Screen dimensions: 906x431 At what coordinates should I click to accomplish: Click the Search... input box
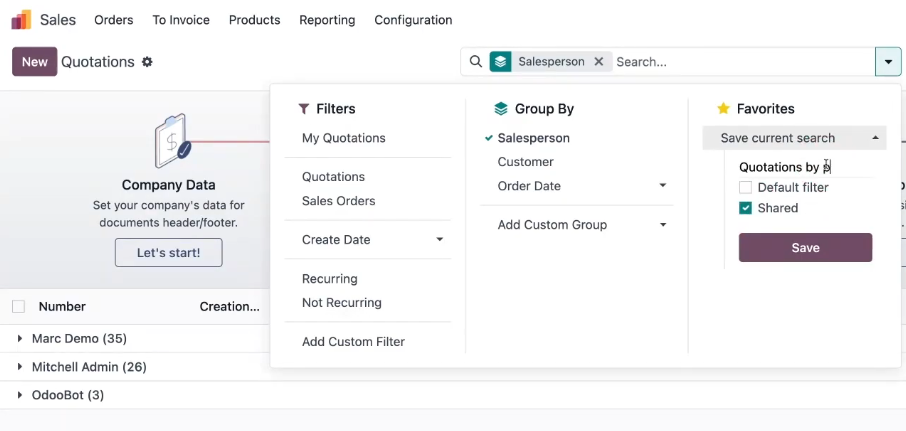pos(744,62)
